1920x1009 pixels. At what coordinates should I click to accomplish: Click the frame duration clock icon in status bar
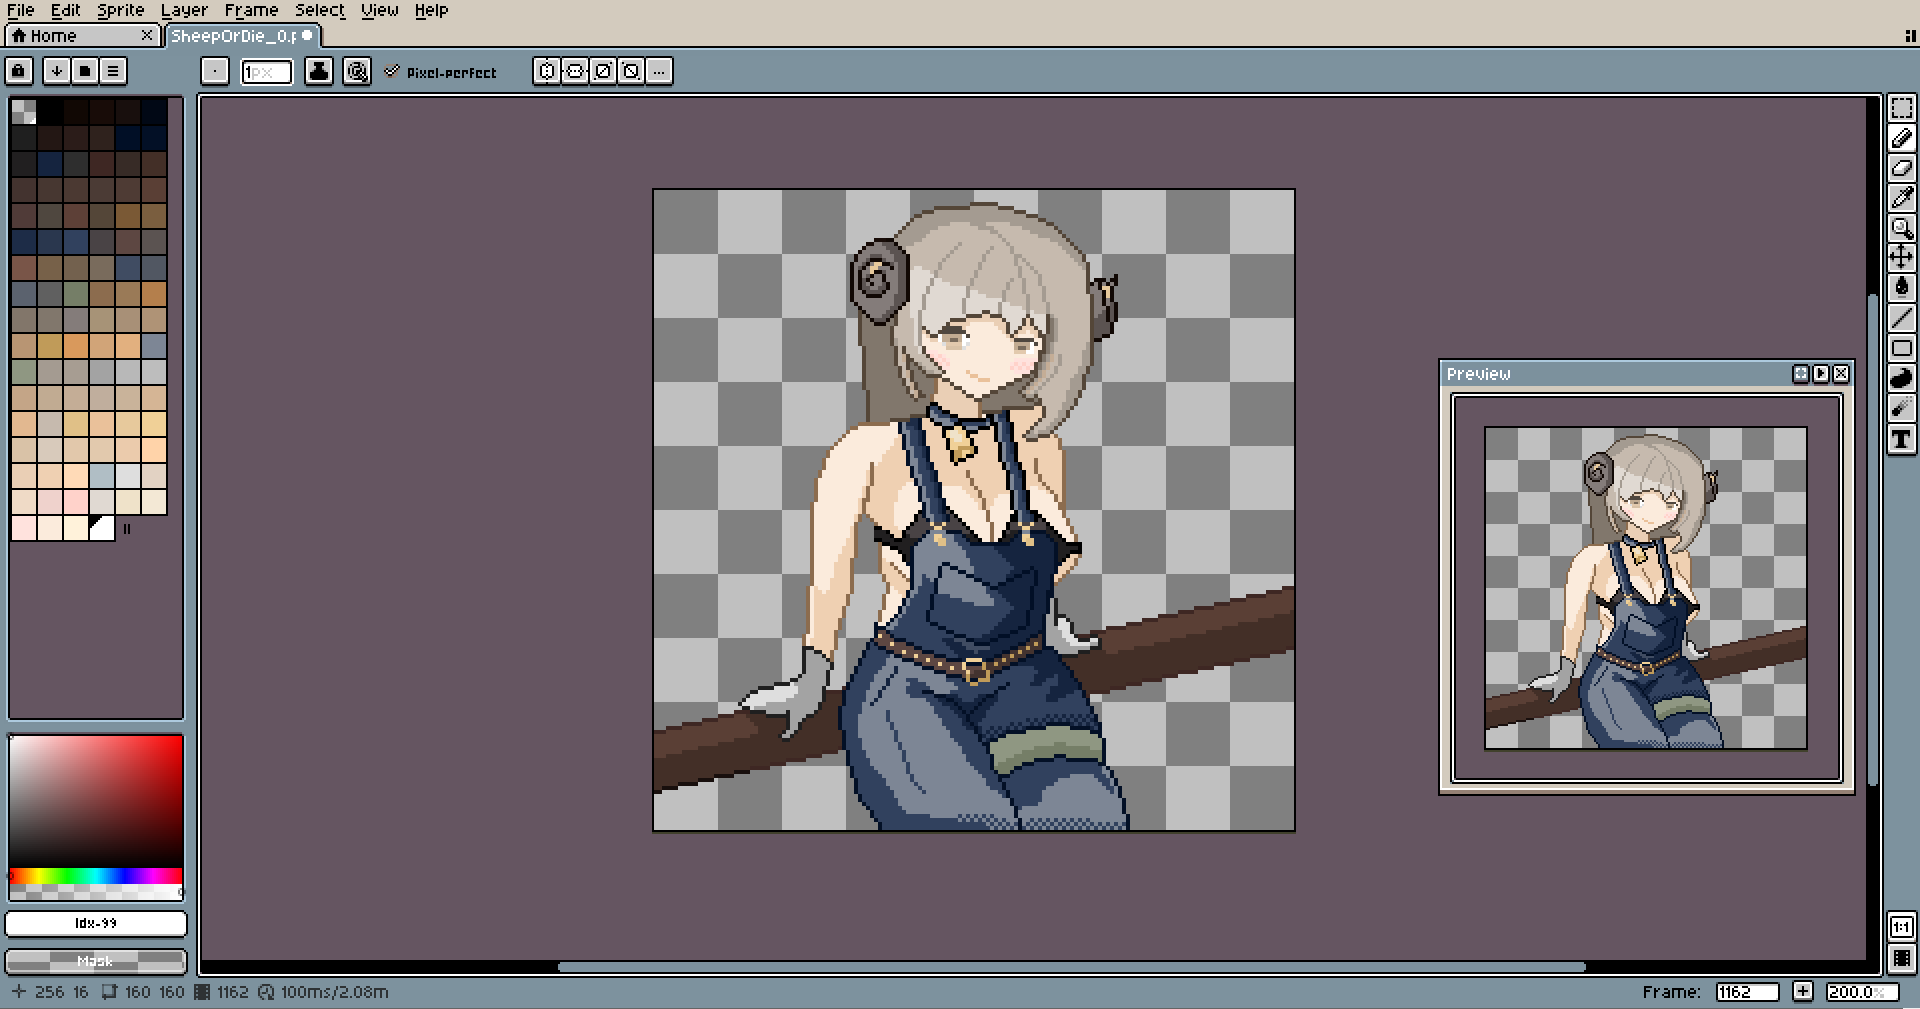266,992
